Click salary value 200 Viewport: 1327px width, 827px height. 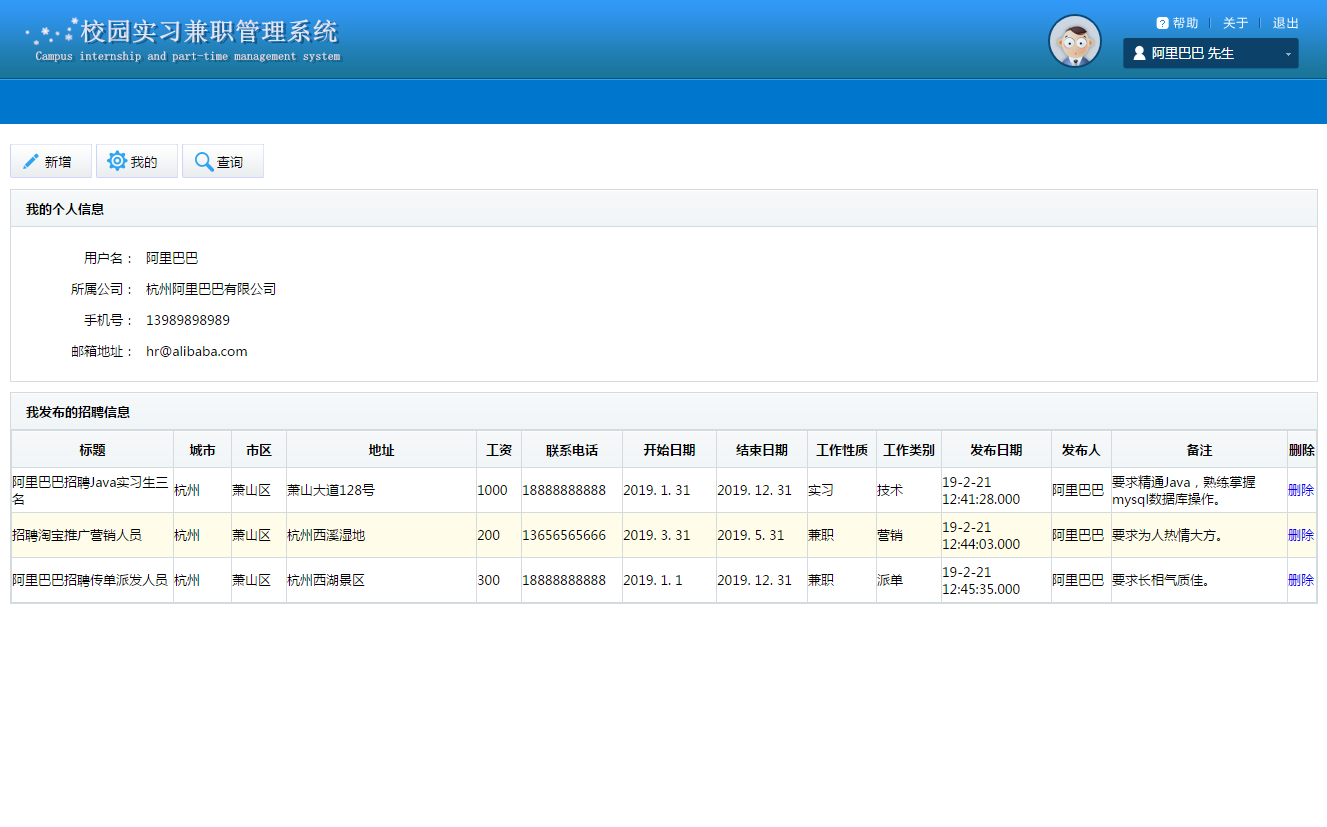[489, 535]
